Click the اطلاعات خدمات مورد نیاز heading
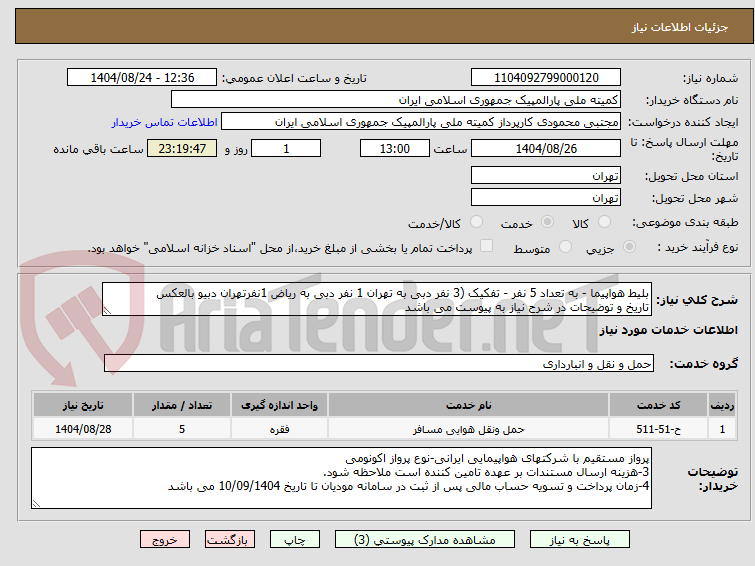The image size is (755, 566). pyautogui.click(x=668, y=330)
